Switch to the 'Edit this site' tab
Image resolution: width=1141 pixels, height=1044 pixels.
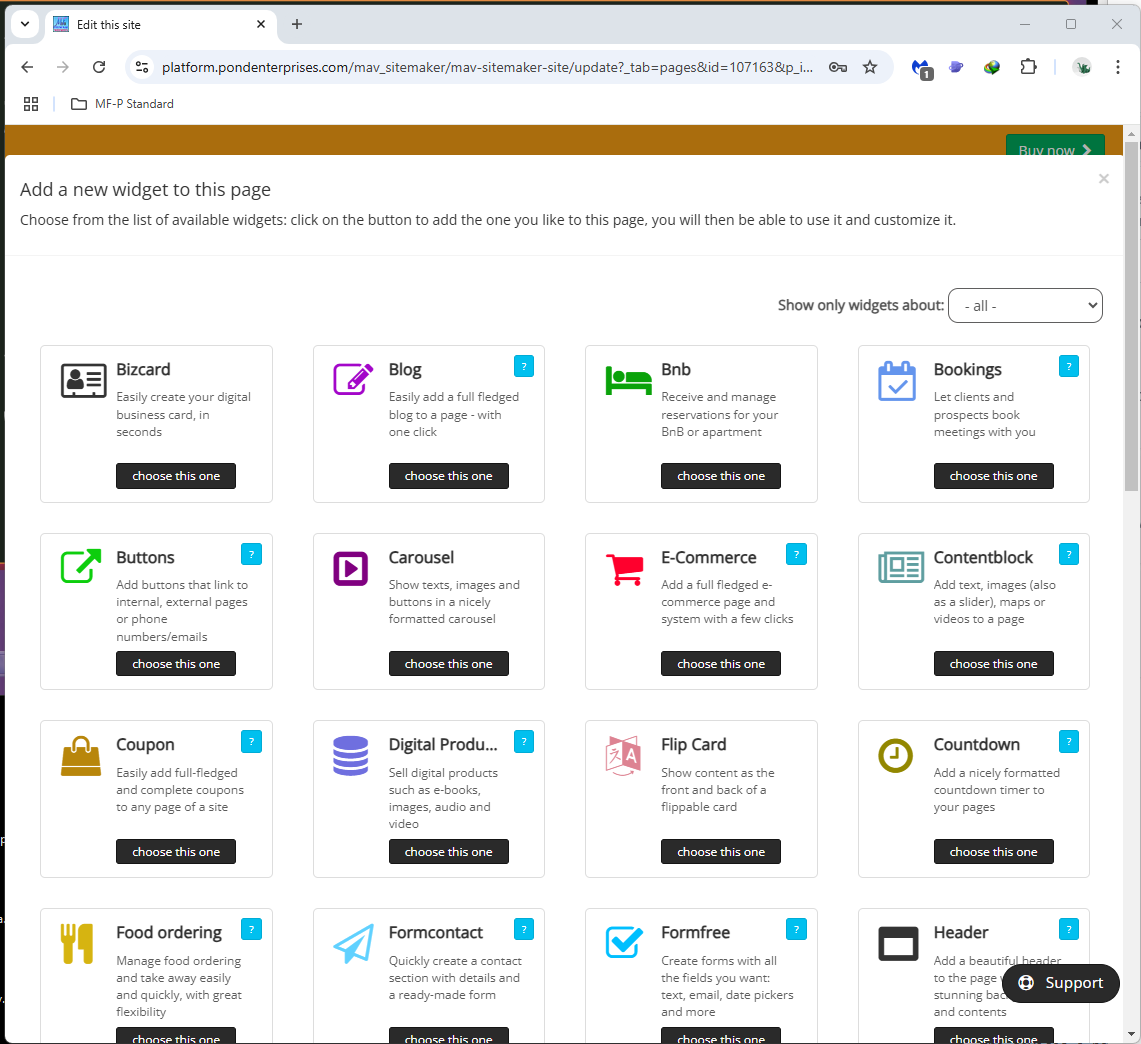tap(150, 25)
